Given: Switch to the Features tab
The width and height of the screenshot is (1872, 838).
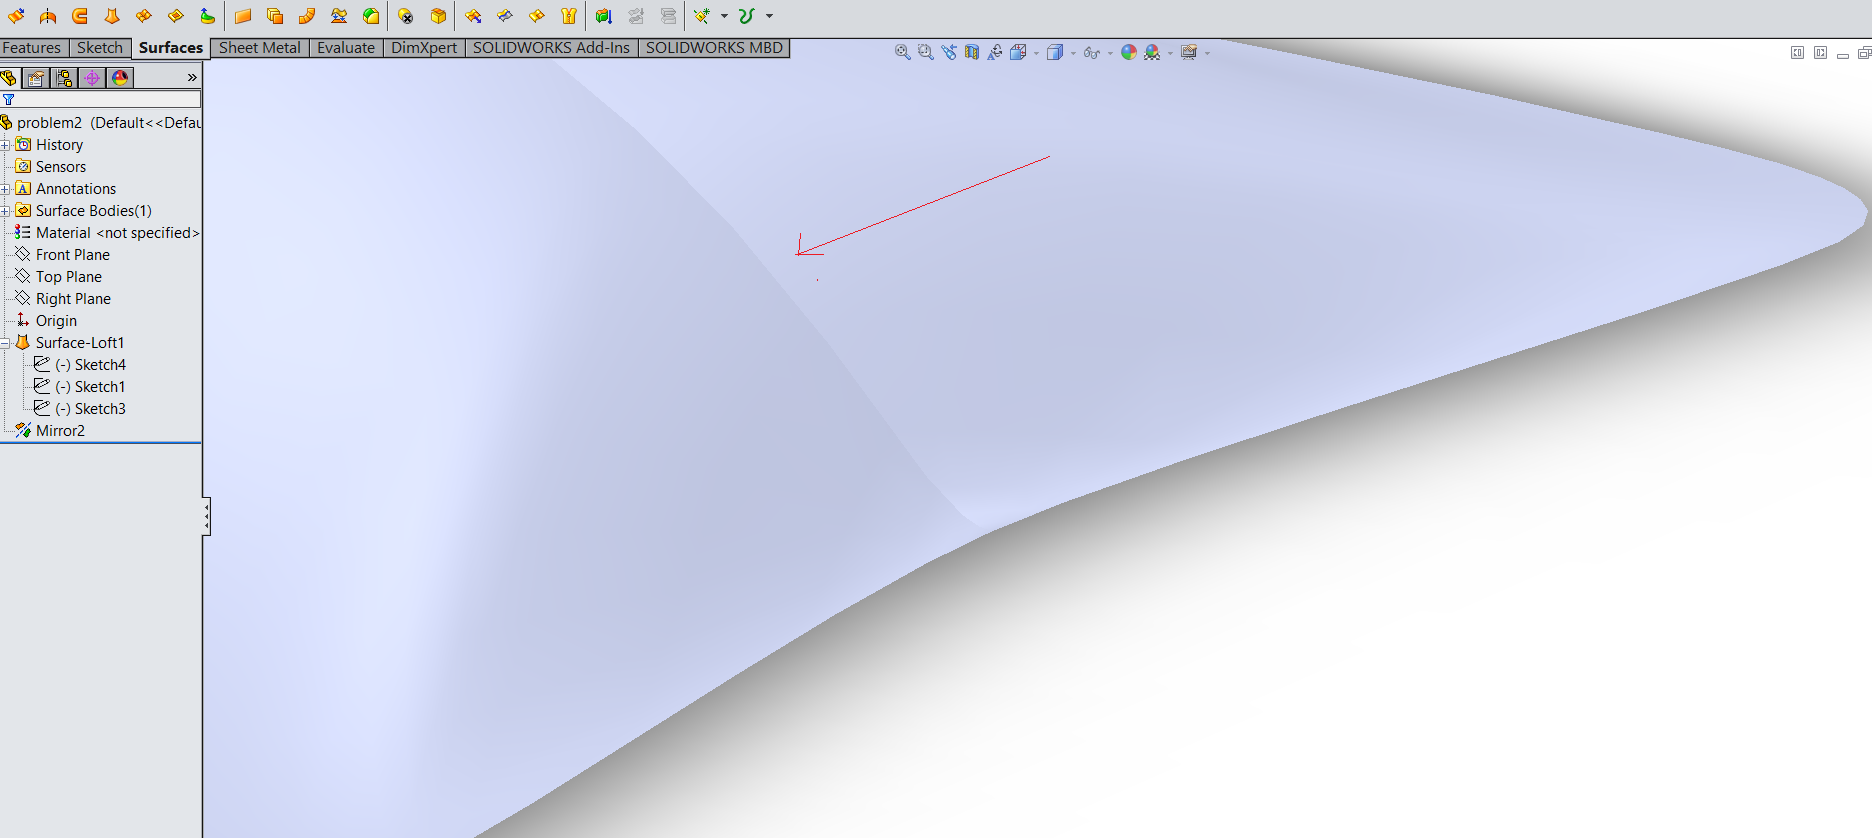Looking at the screenshot, I should click(32, 48).
